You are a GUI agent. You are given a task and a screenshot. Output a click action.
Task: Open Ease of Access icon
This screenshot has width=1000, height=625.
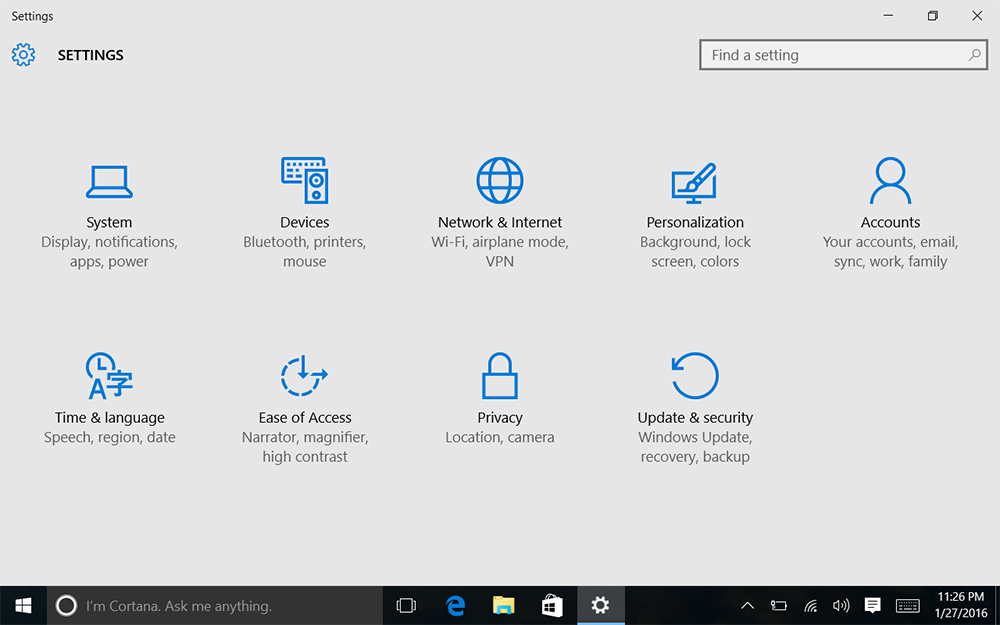(x=305, y=376)
